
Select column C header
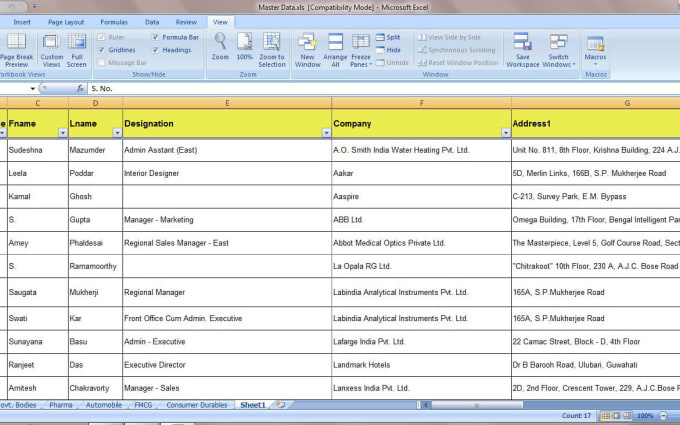pyautogui.click(x=38, y=103)
